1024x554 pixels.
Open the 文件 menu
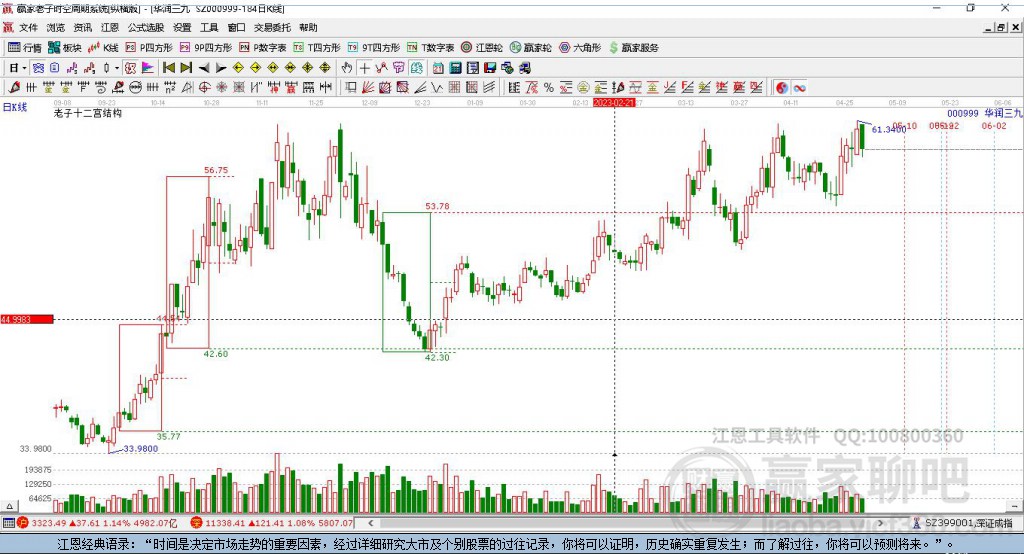(29, 27)
